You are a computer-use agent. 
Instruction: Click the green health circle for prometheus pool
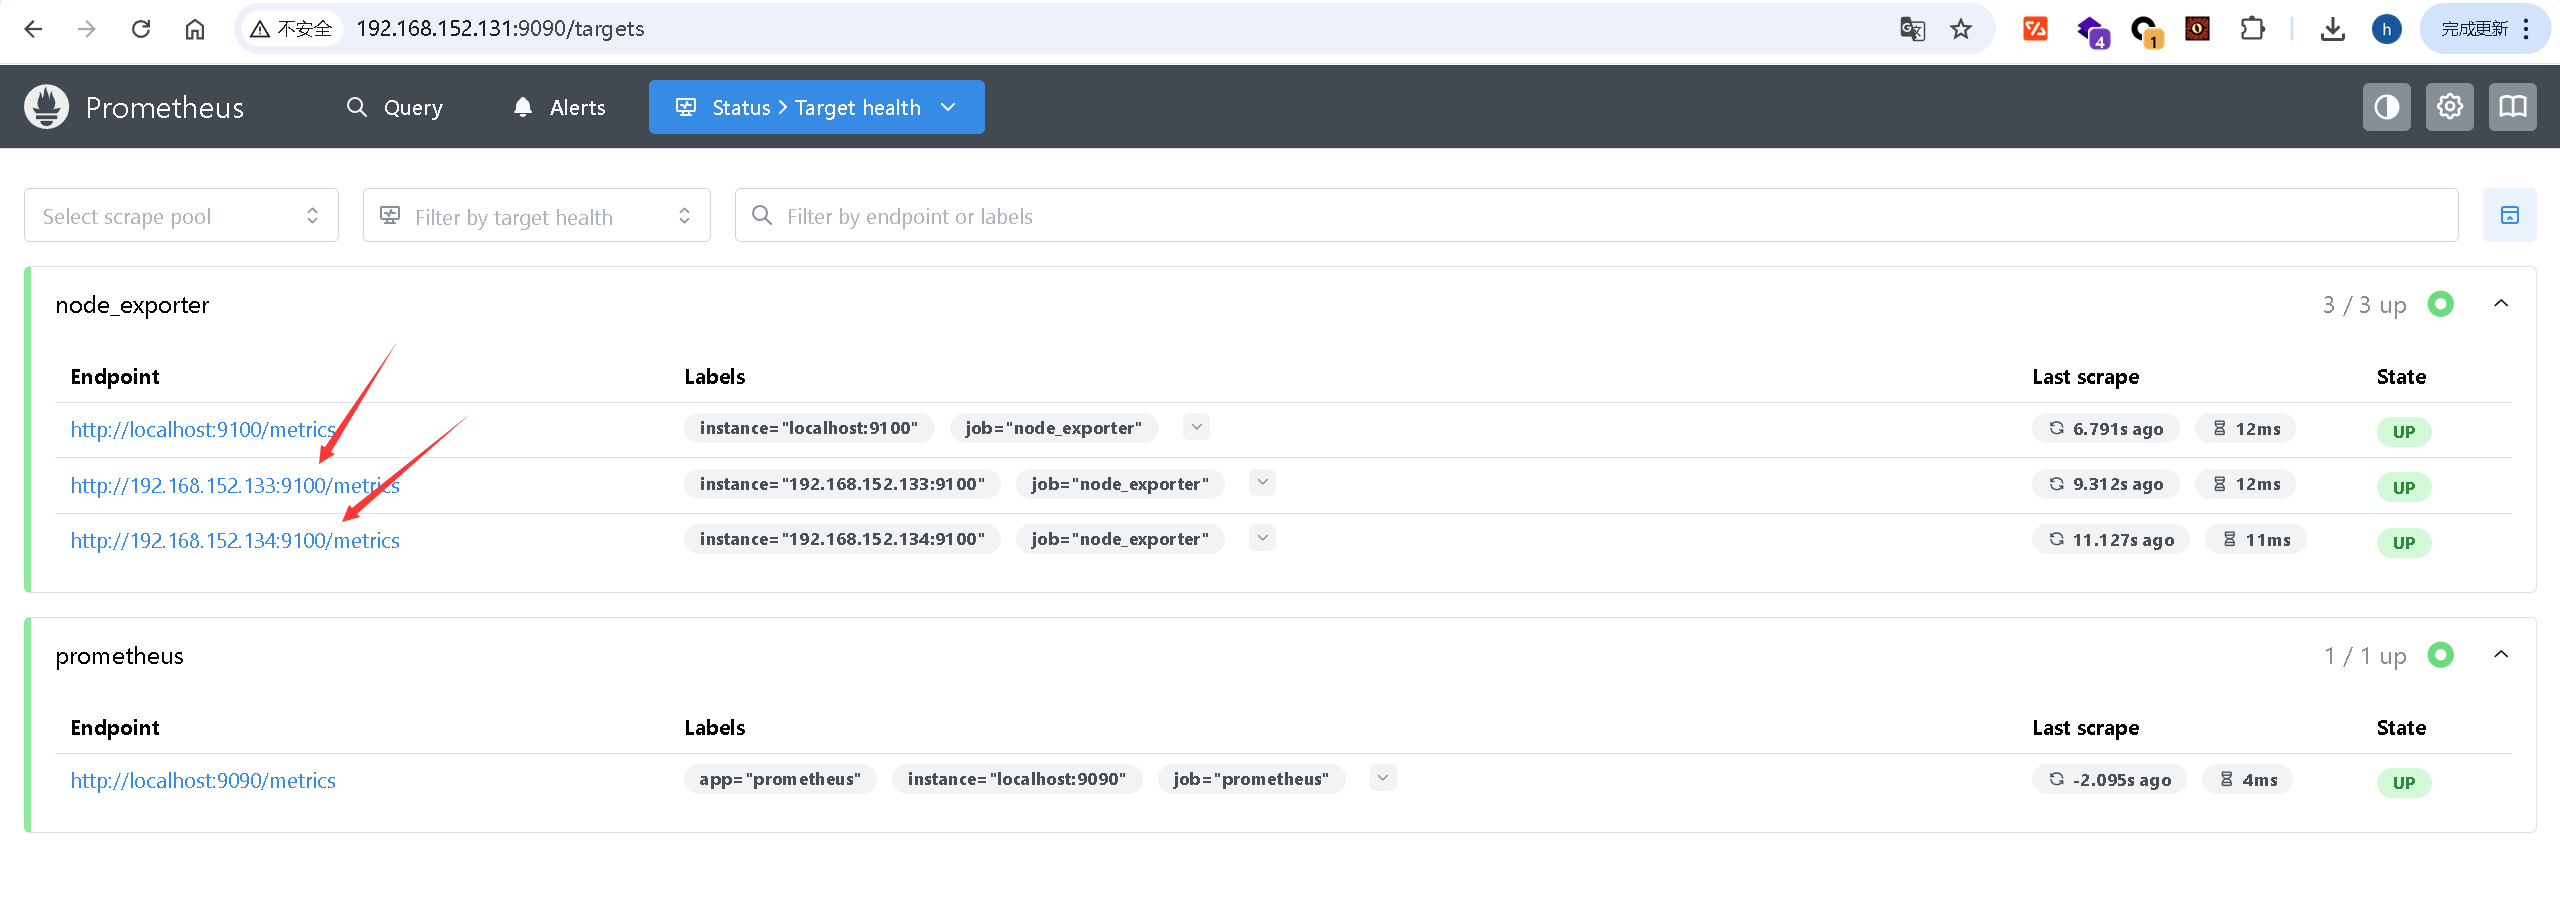[x=2441, y=655]
